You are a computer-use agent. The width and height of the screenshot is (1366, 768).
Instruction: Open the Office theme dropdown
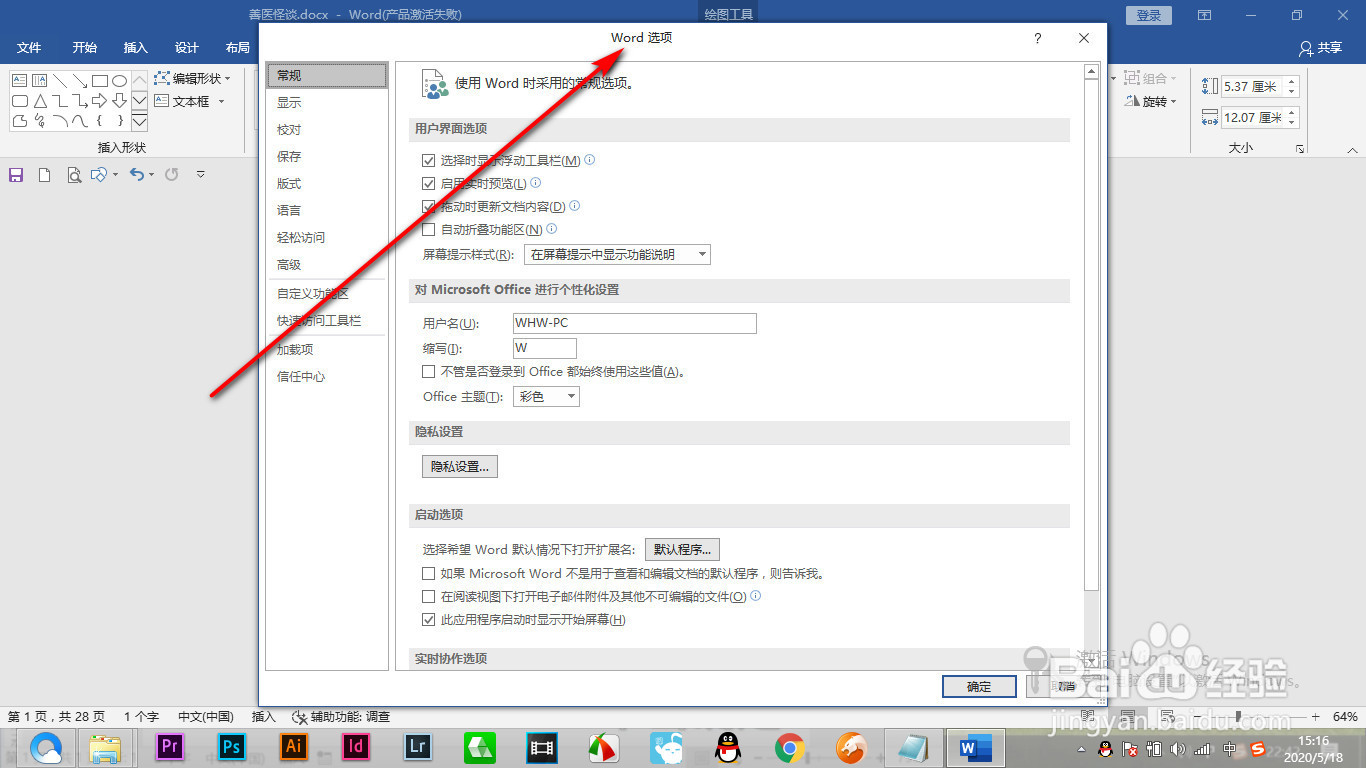[x=547, y=397]
